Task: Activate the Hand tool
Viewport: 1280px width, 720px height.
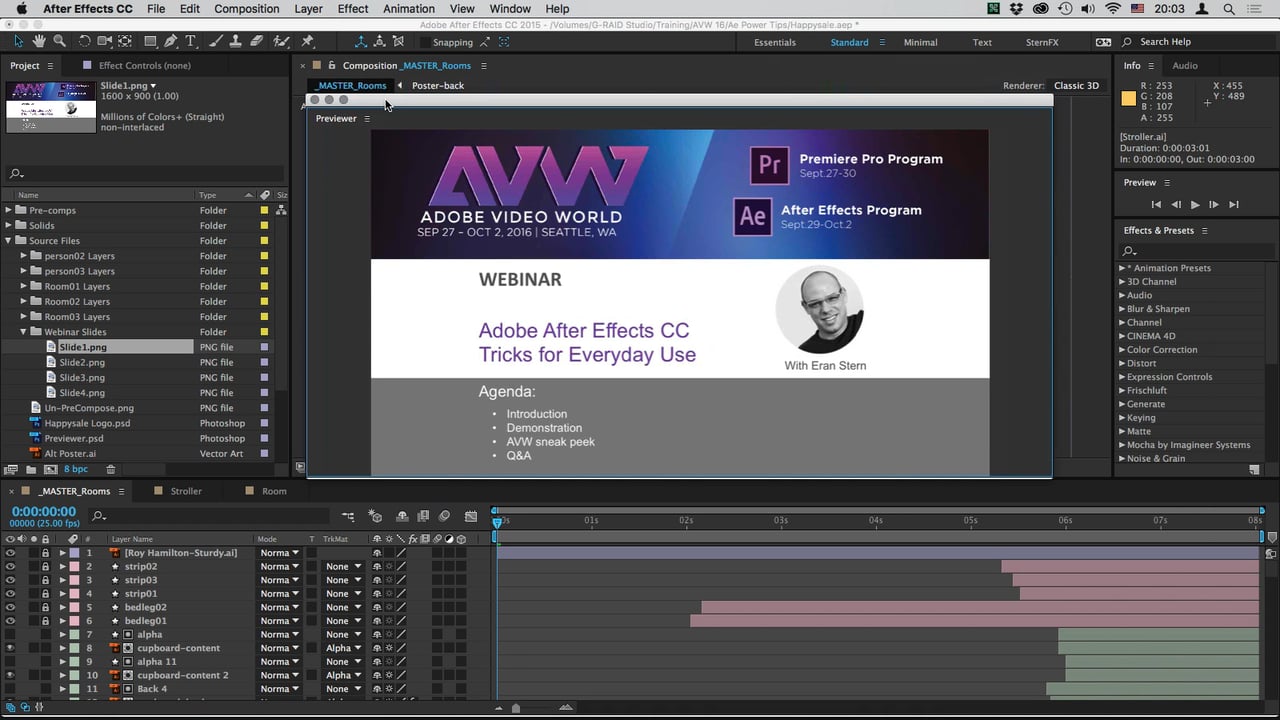Action: (38, 42)
